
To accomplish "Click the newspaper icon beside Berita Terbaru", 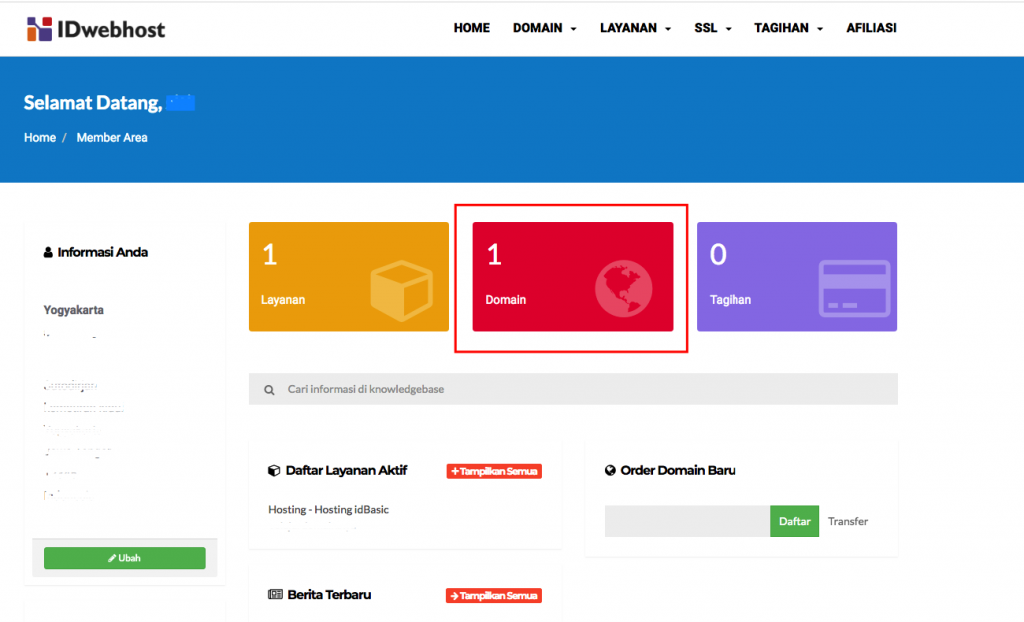I will tap(274, 595).
